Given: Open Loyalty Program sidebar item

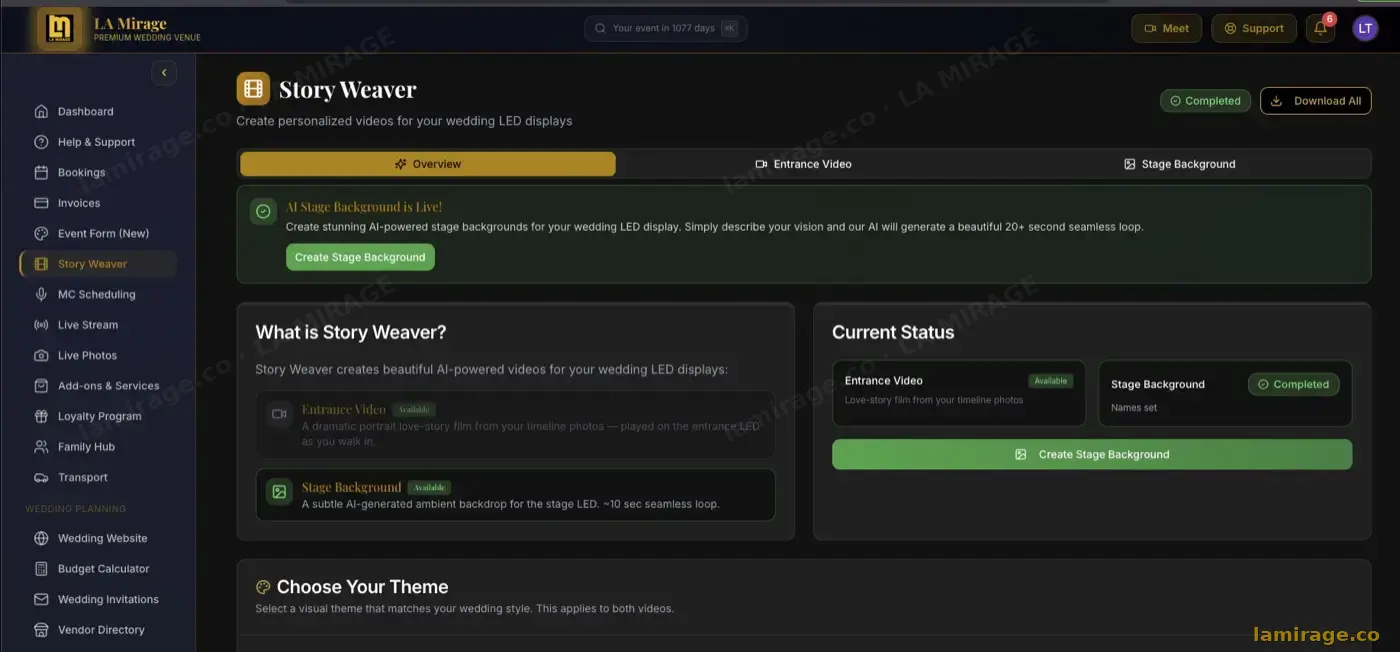Looking at the screenshot, I should point(98,416).
